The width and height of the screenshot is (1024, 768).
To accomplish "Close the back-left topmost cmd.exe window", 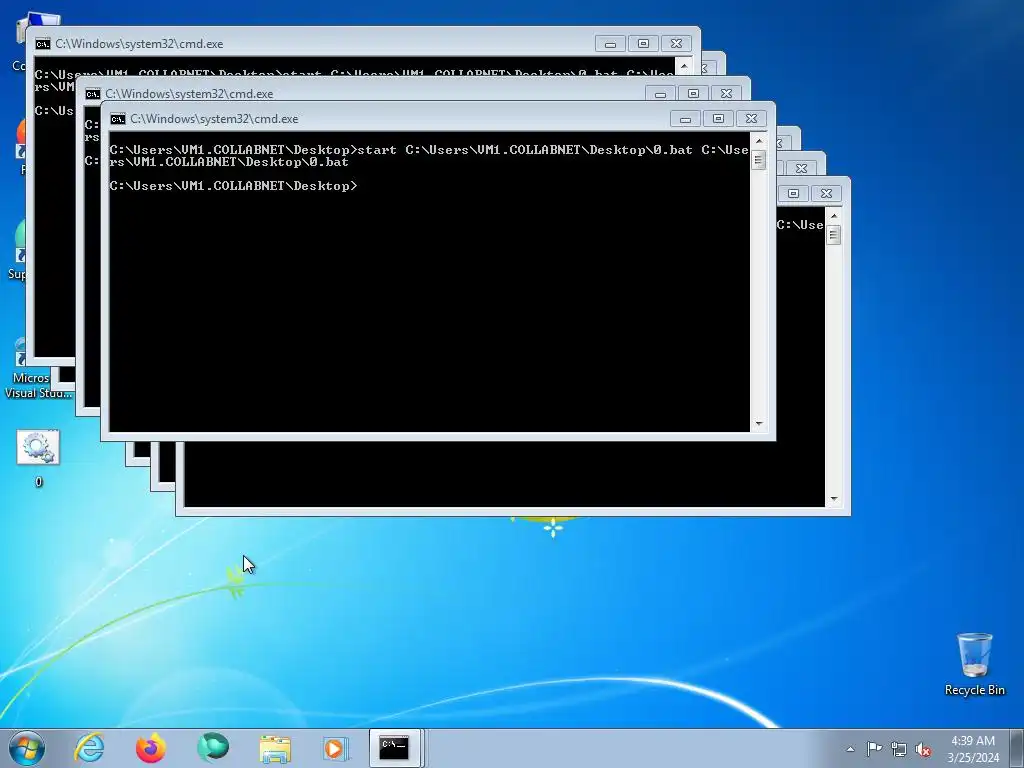I will [676, 44].
